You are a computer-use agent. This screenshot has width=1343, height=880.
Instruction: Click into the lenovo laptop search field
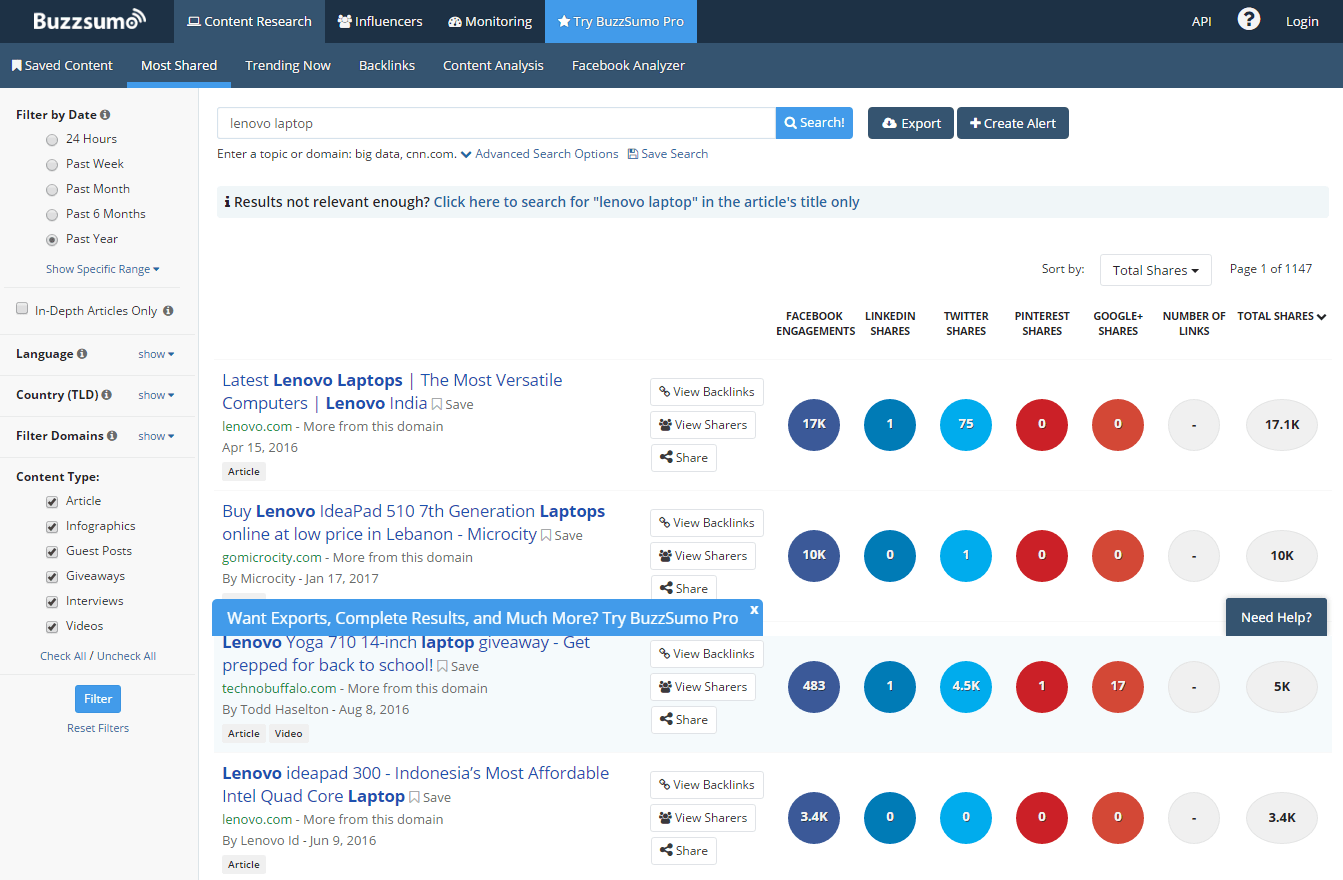[x=496, y=123]
